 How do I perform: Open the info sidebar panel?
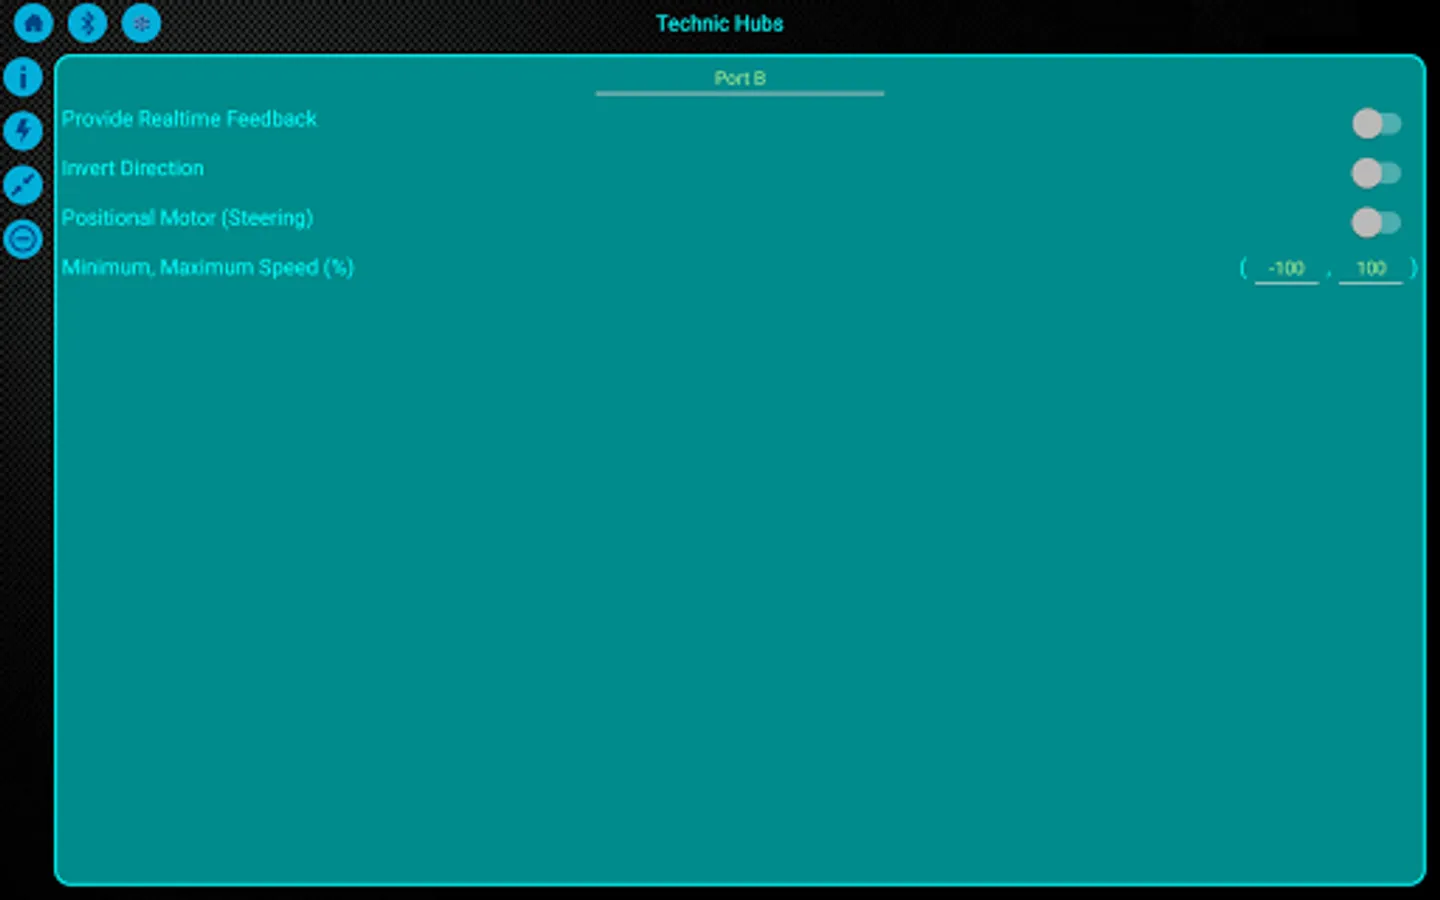click(x=23, y=77)
